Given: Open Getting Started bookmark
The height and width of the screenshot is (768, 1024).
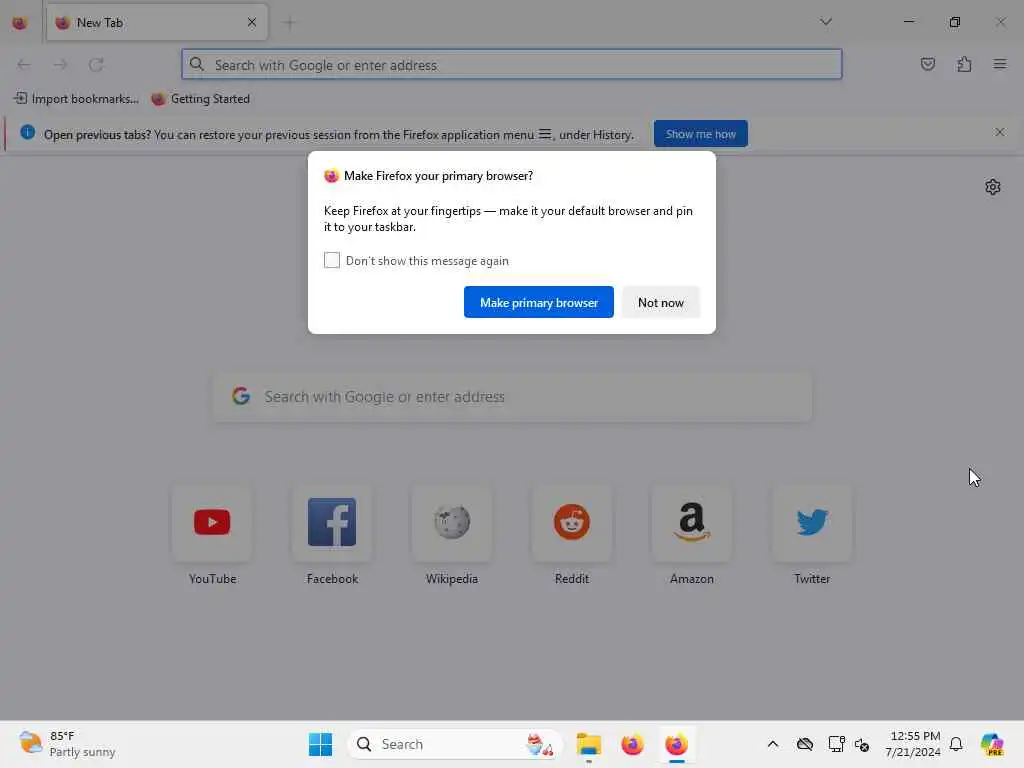Looking at the screenshot, I should tap(200, 99).
